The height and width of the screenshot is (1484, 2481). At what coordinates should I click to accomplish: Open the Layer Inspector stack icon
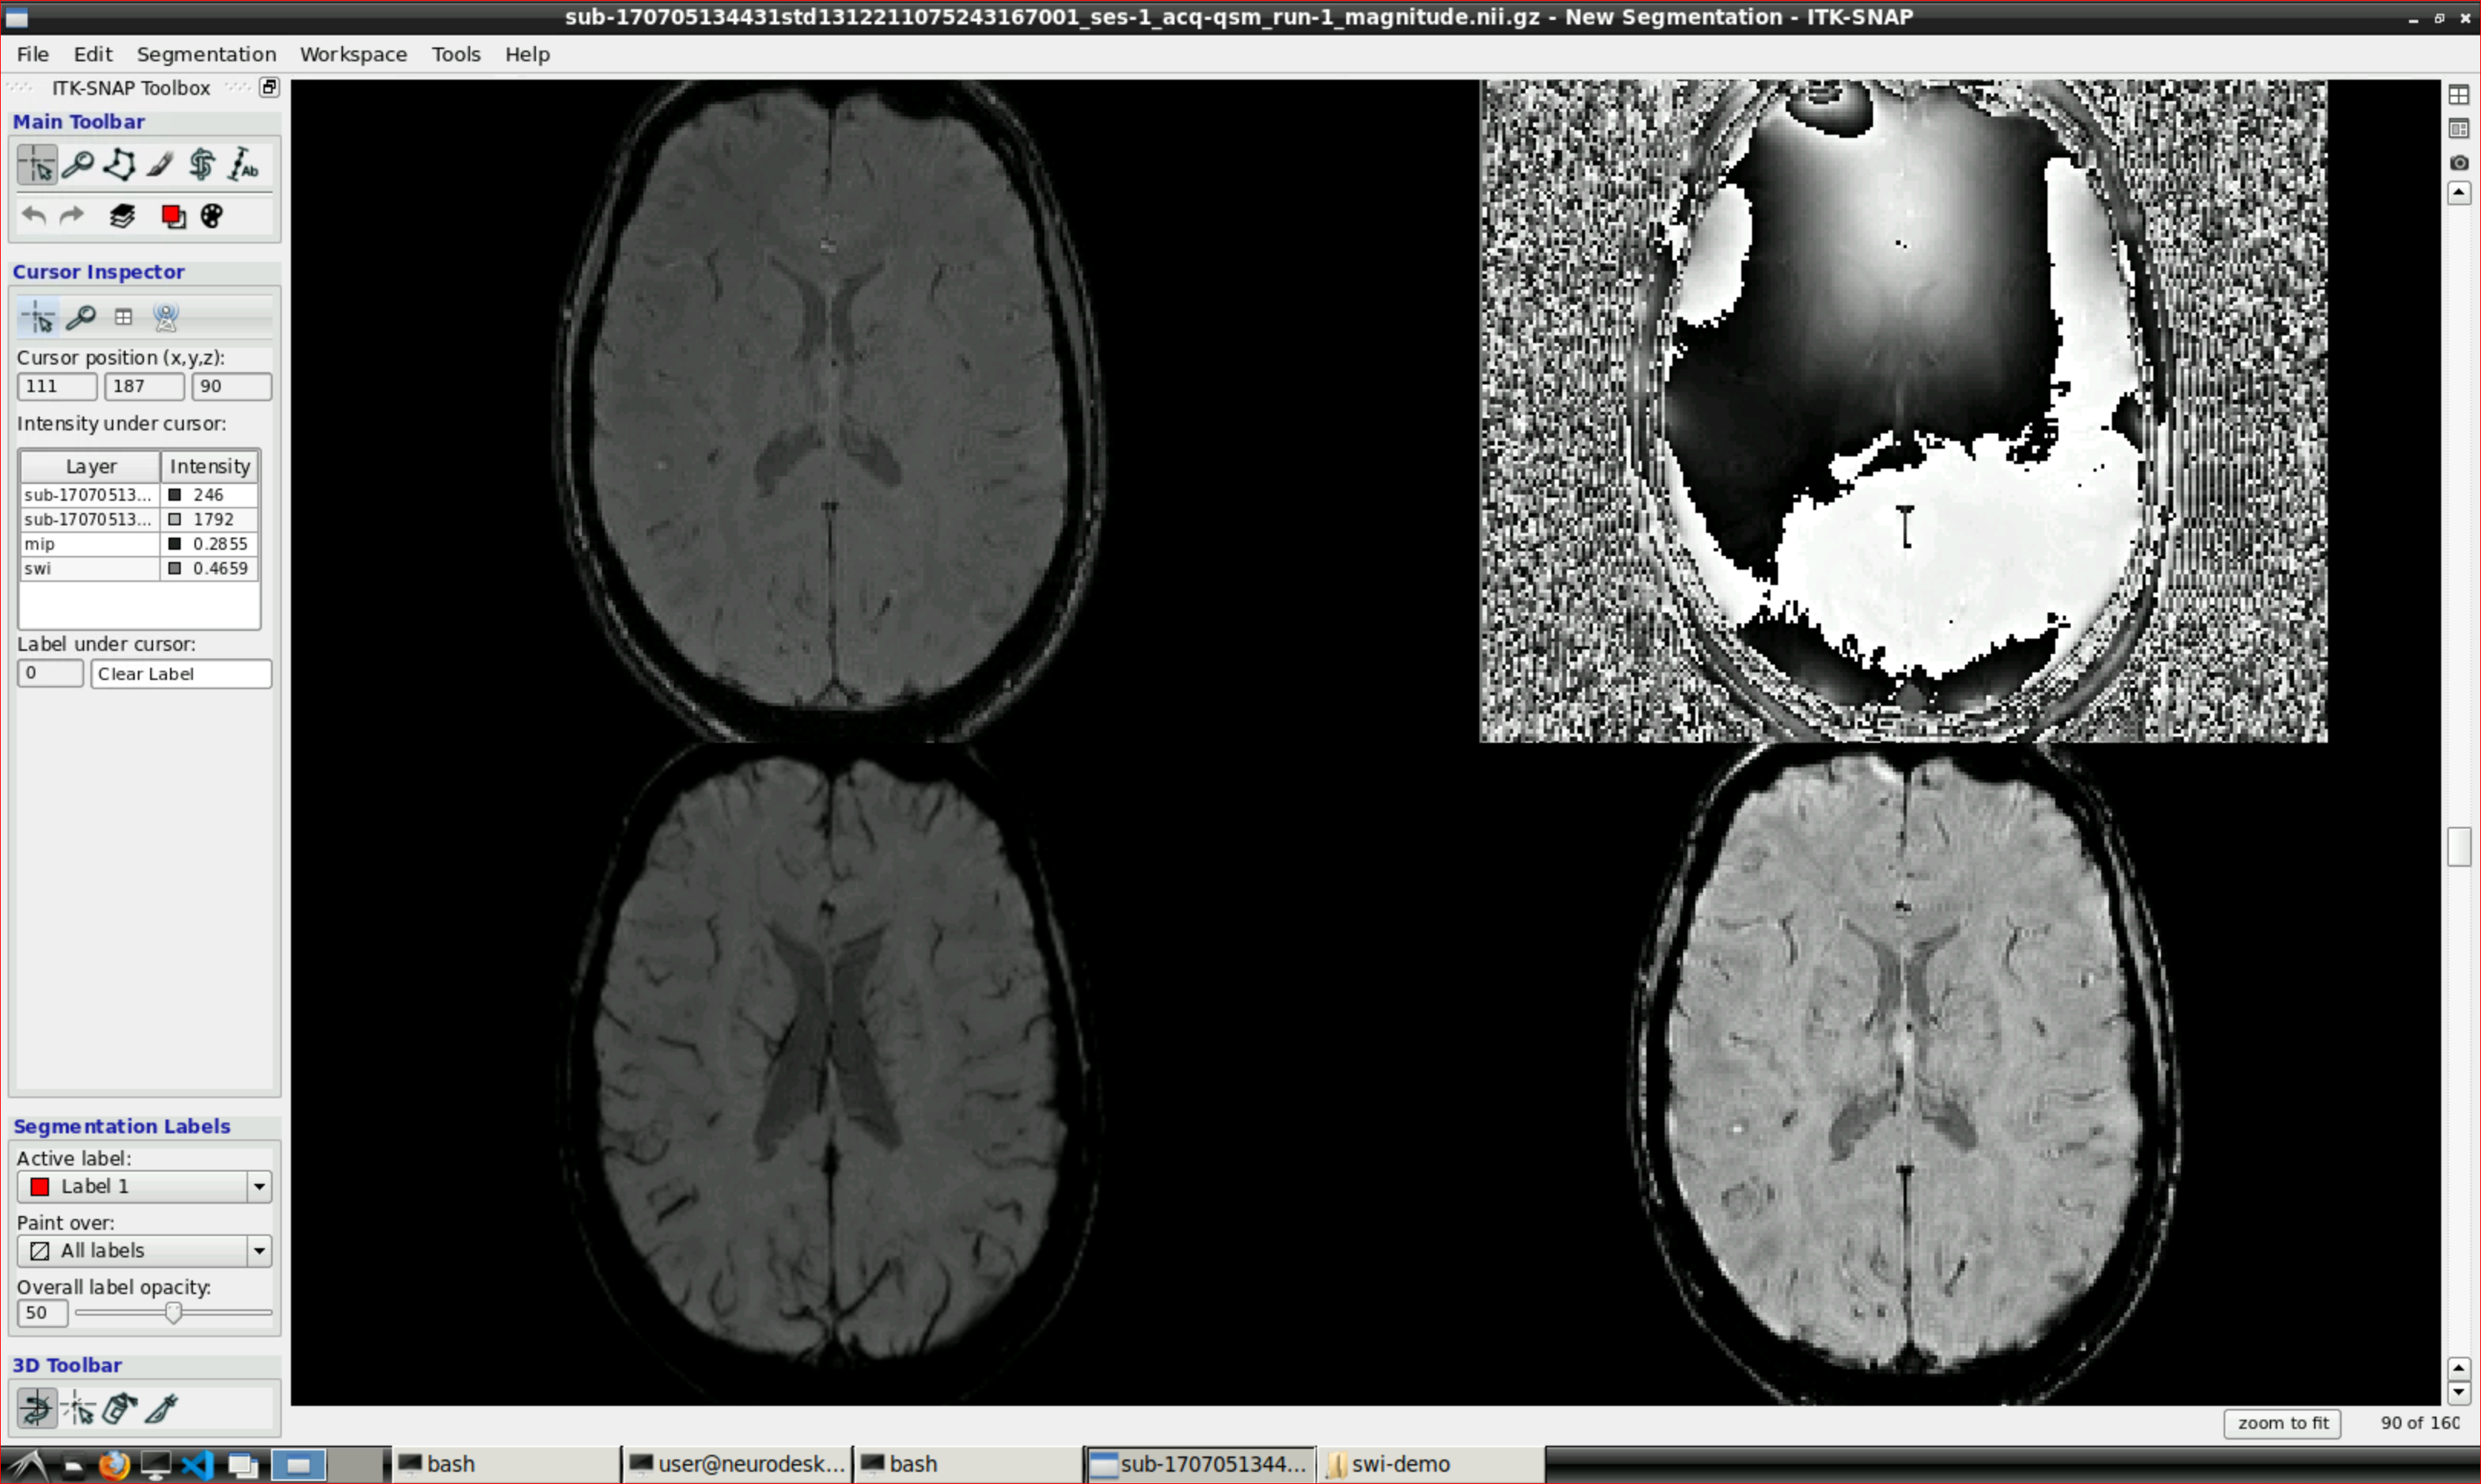[x=122, y=216]
